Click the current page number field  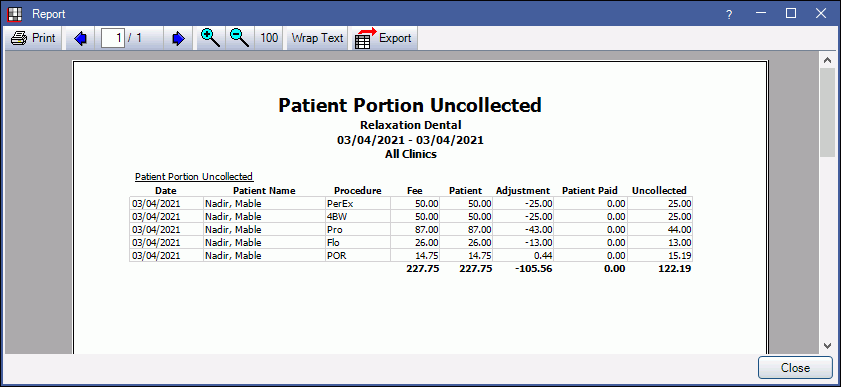click(x=113, y=38)
